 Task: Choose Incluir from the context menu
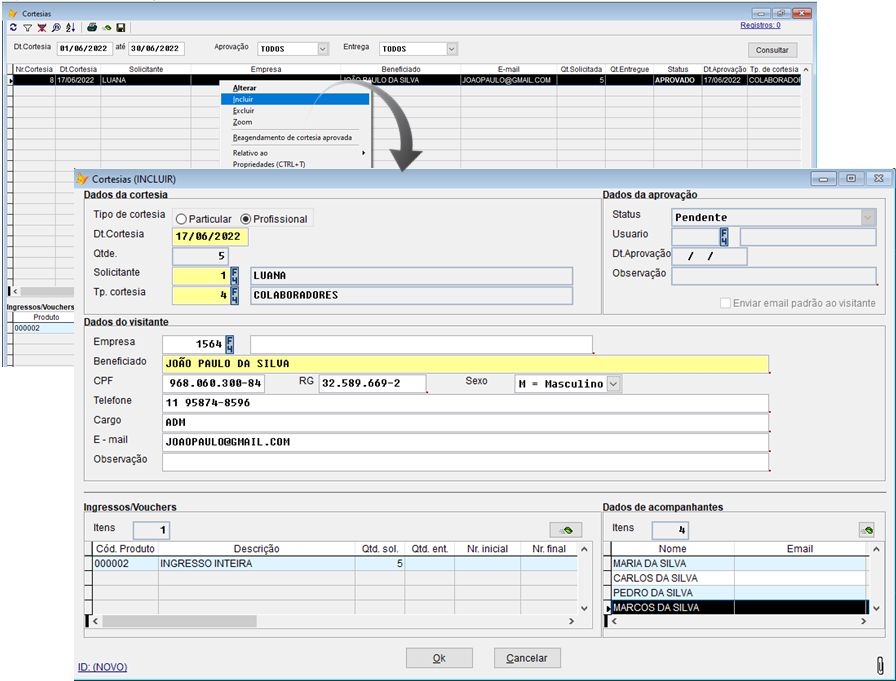tap(243, 99)
